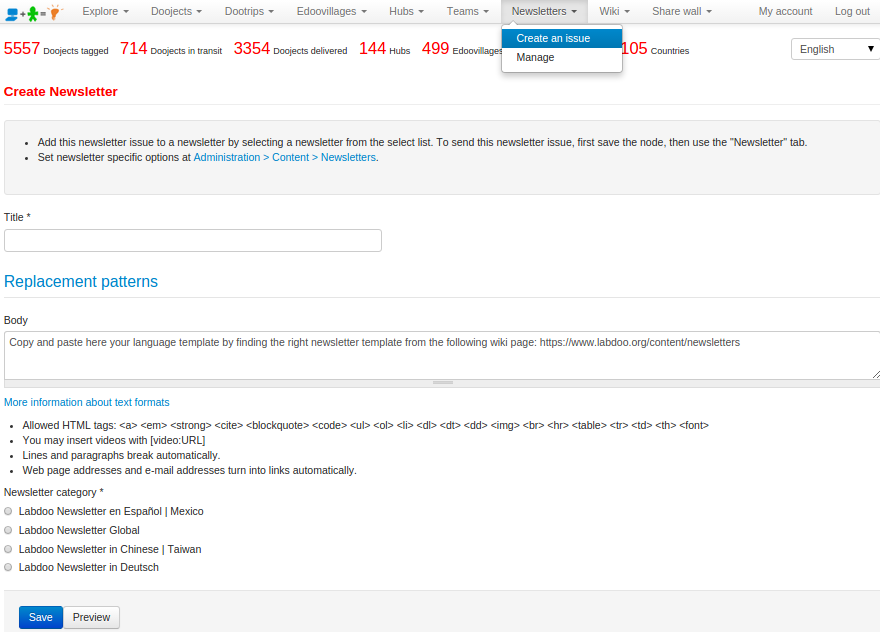Follow the Administration > Content > Newsletters link
880x632 pixels.
(285, 158)
